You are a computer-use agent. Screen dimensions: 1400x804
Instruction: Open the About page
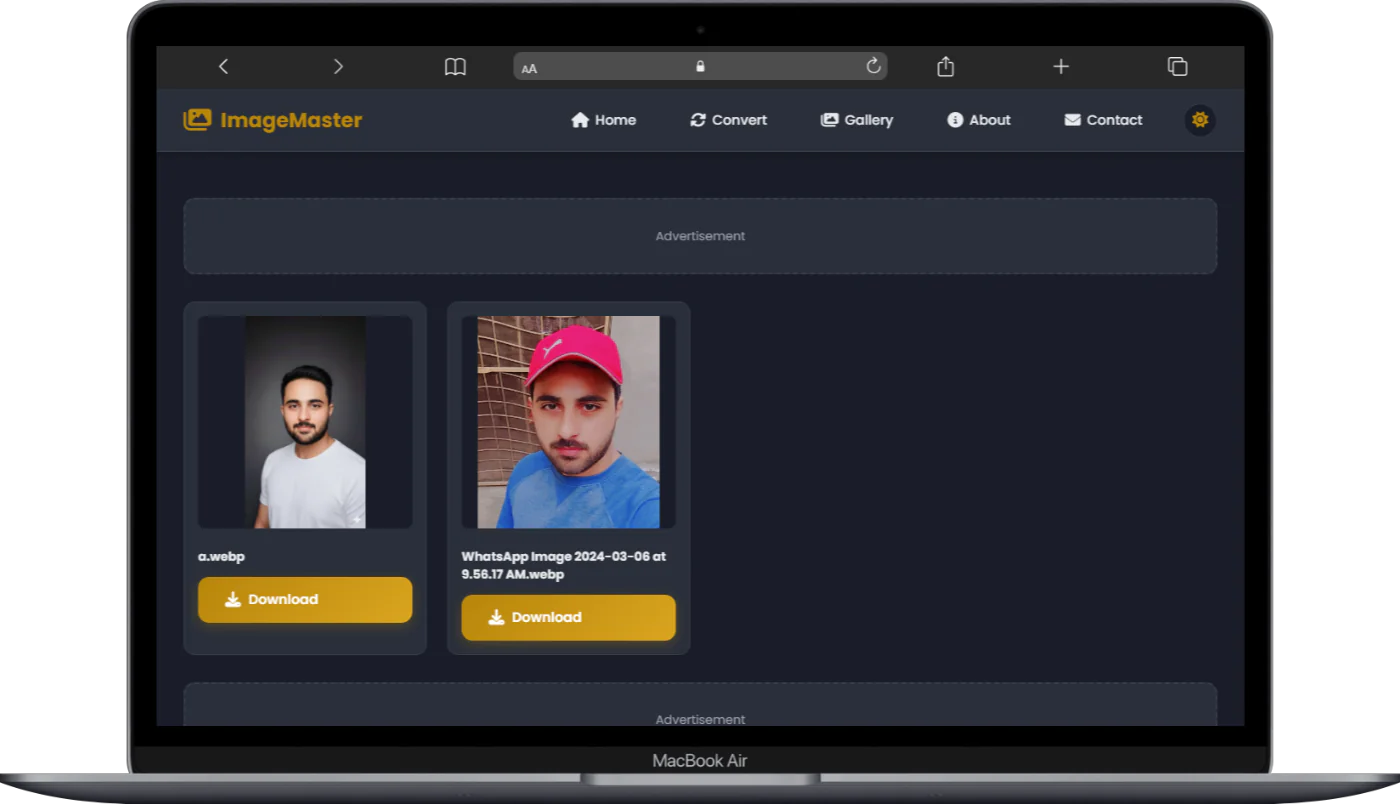click(978, 120)
